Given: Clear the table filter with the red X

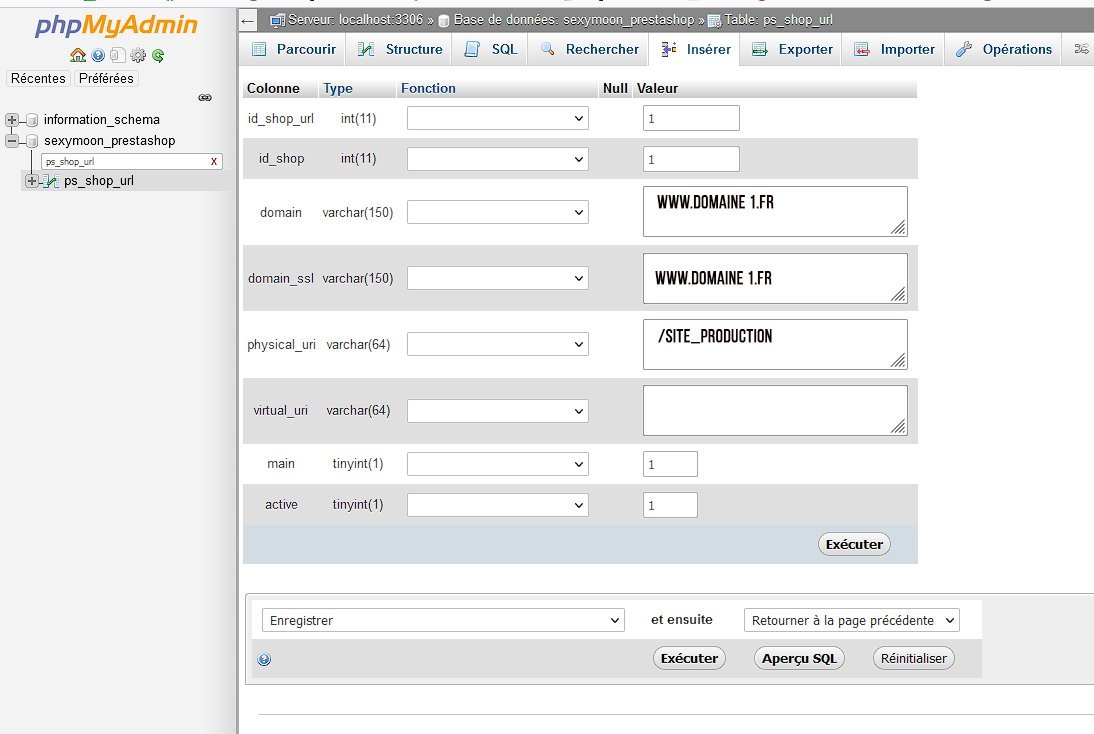Looking at the screenshot, I should click(214, 161).
